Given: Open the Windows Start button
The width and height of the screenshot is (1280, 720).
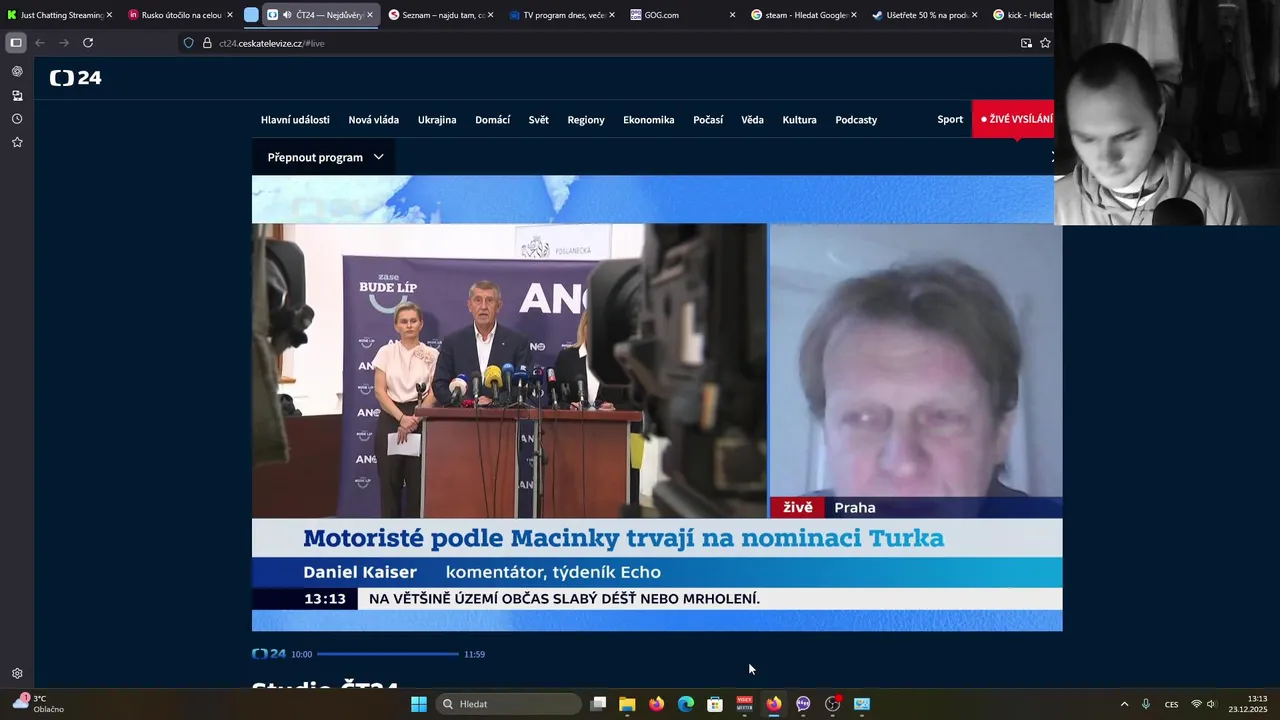Looking at the screenshot, I should [419, 704].
